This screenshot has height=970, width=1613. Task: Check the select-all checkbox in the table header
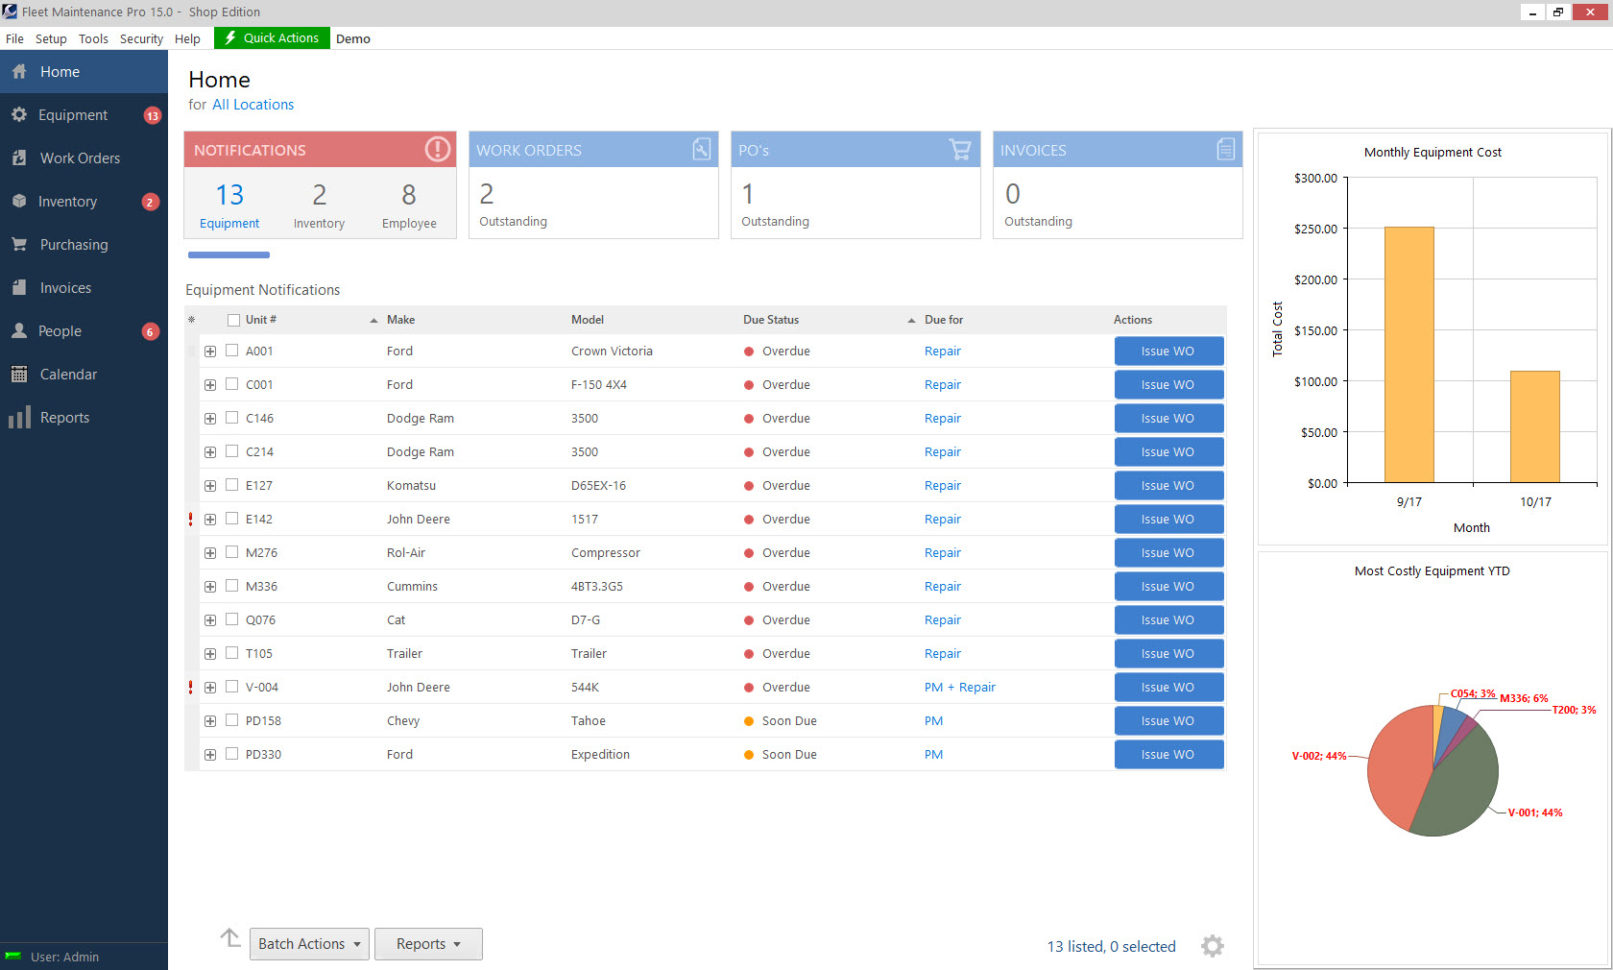point(231,319)
